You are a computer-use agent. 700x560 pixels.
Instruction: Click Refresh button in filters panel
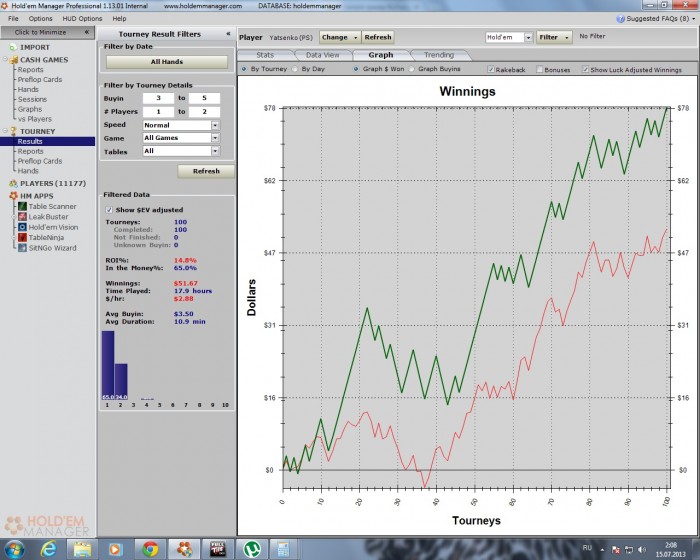206,171
